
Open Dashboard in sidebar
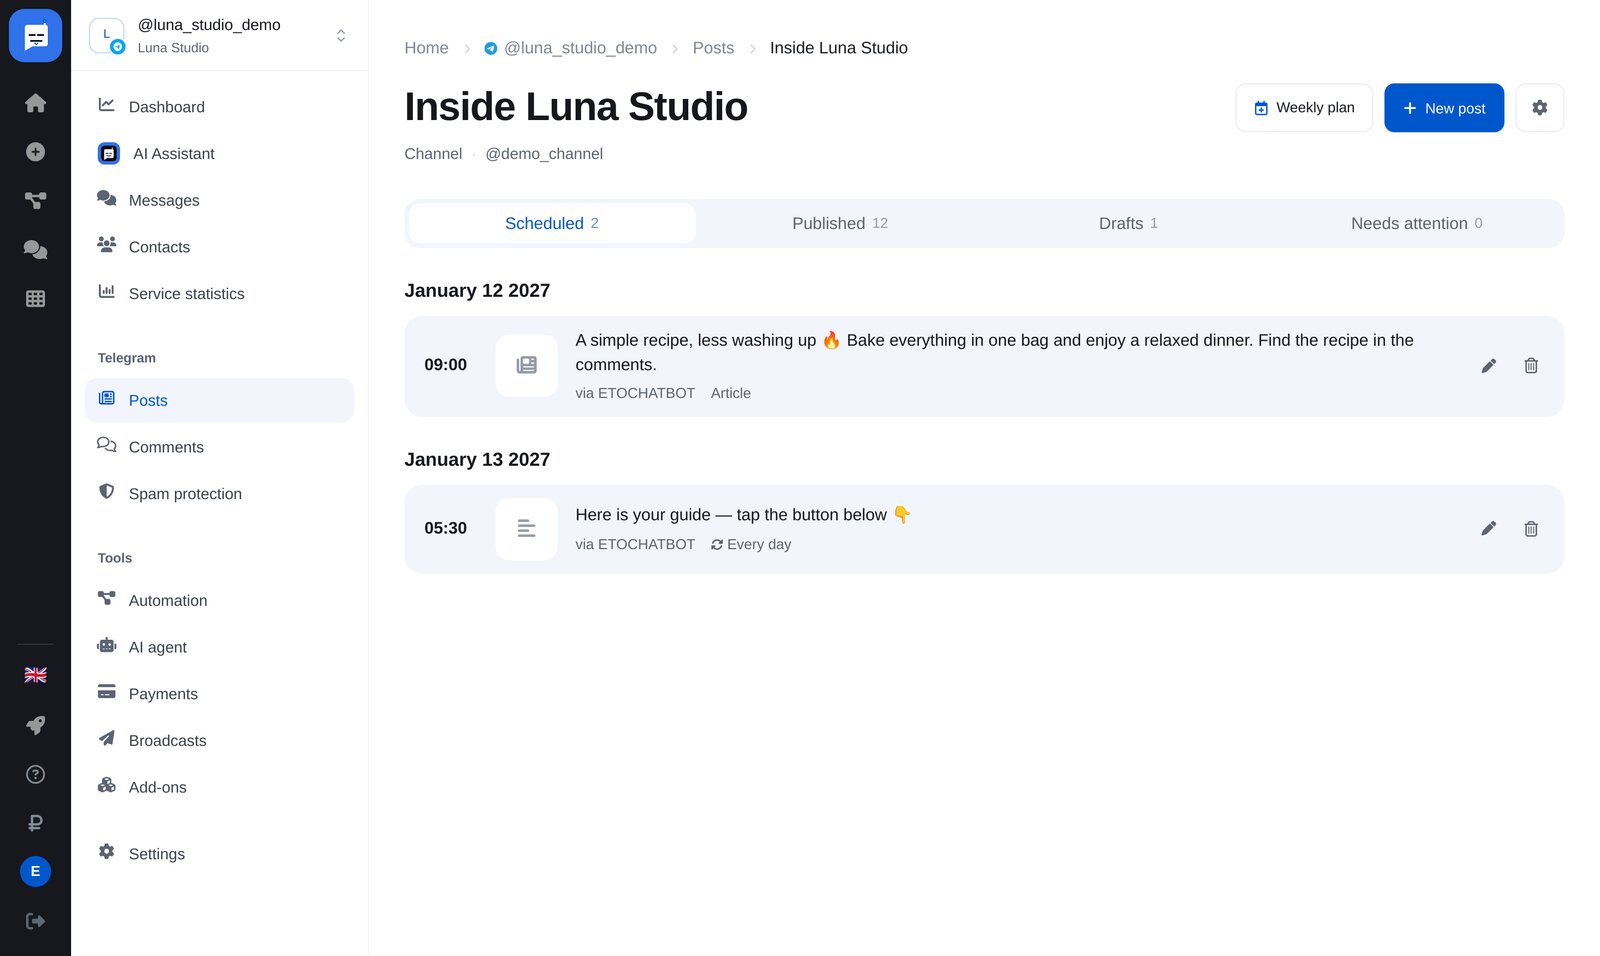tap(220, 107)
